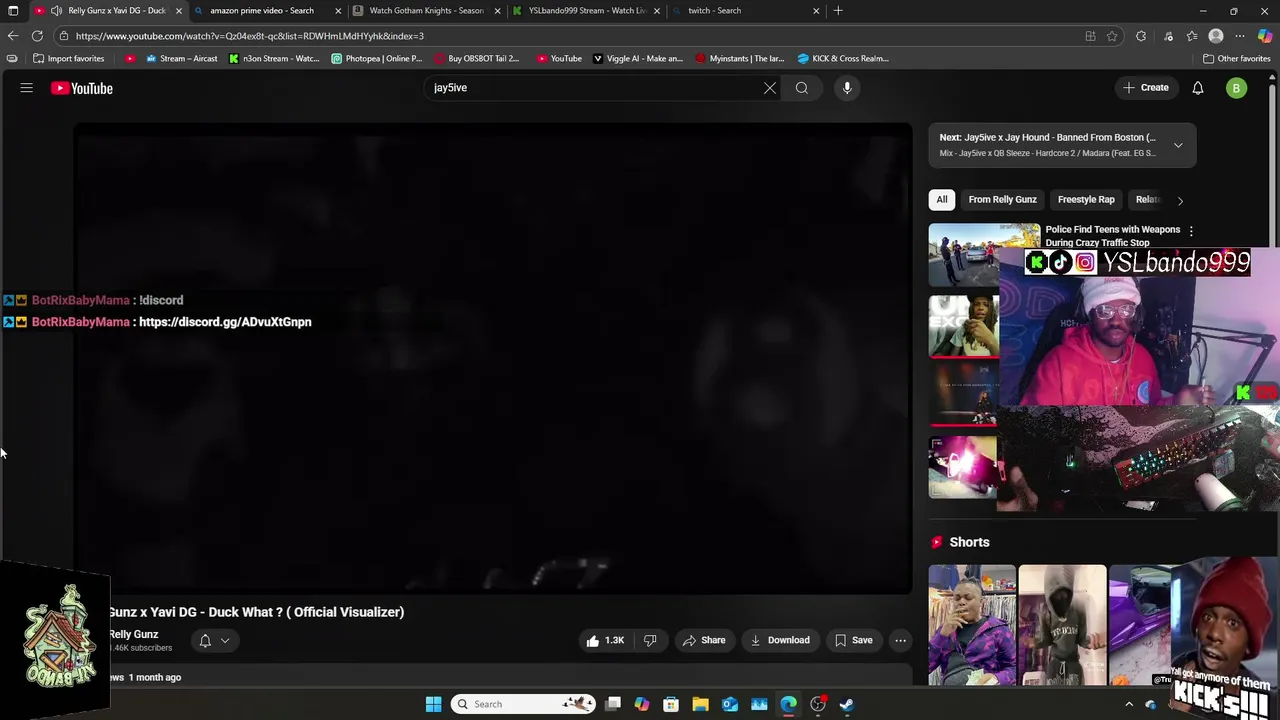The image size is (1280, 720).
Task: Click the YouTube search magnifier button
Action: tap(802, 88)
